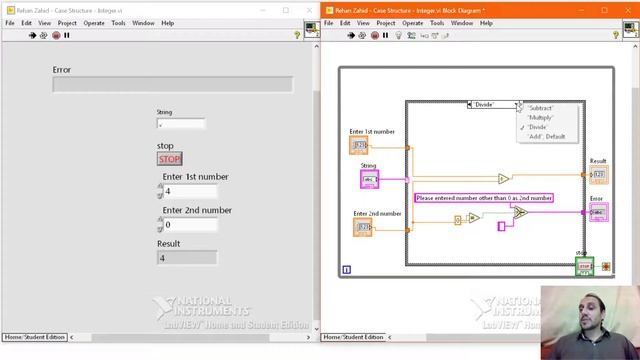Toggle highlight execution light bulb
The image size is (640, 360).
[399, 36]
